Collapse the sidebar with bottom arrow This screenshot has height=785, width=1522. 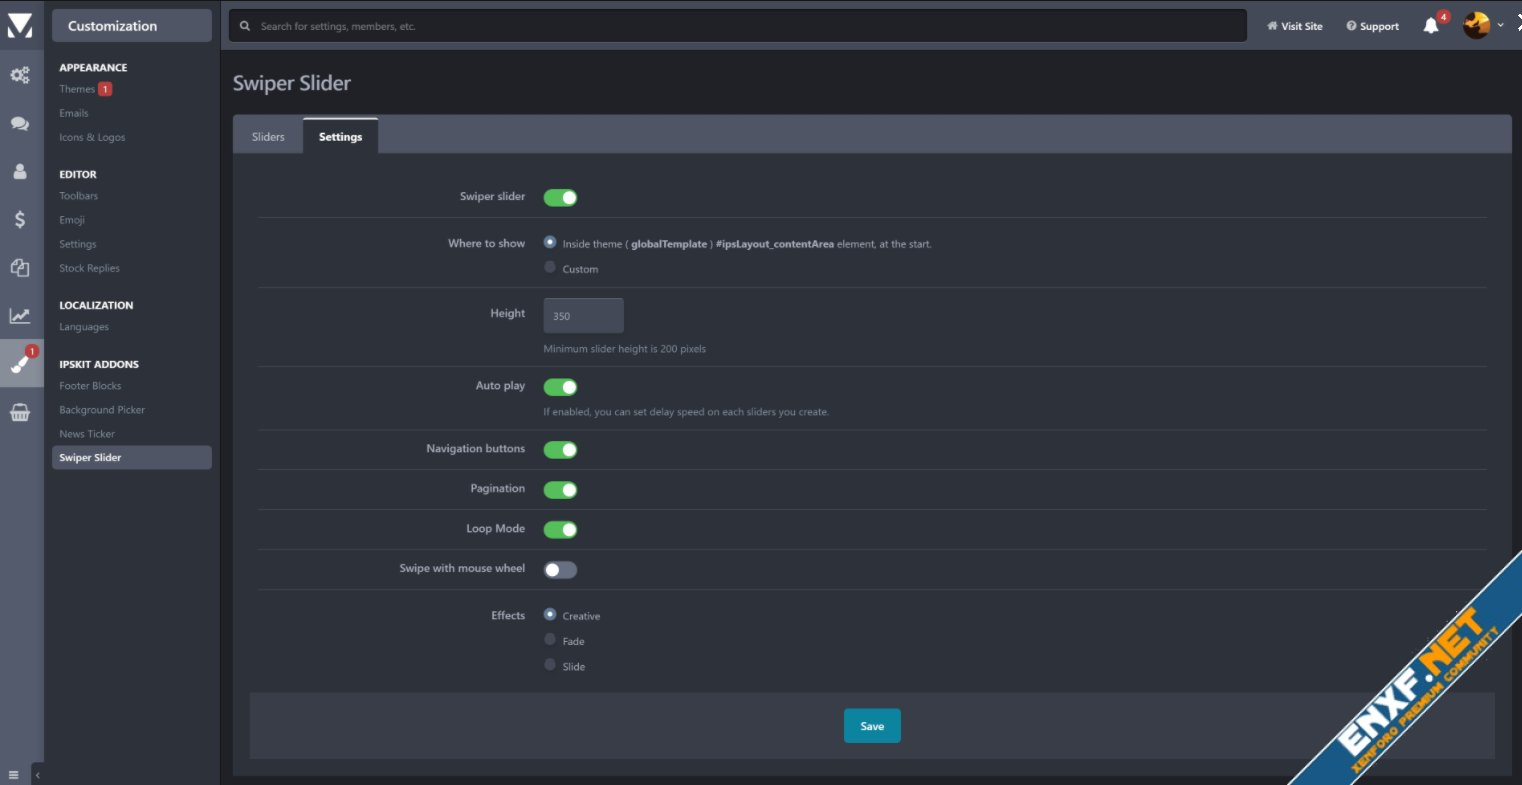[37, 775]
